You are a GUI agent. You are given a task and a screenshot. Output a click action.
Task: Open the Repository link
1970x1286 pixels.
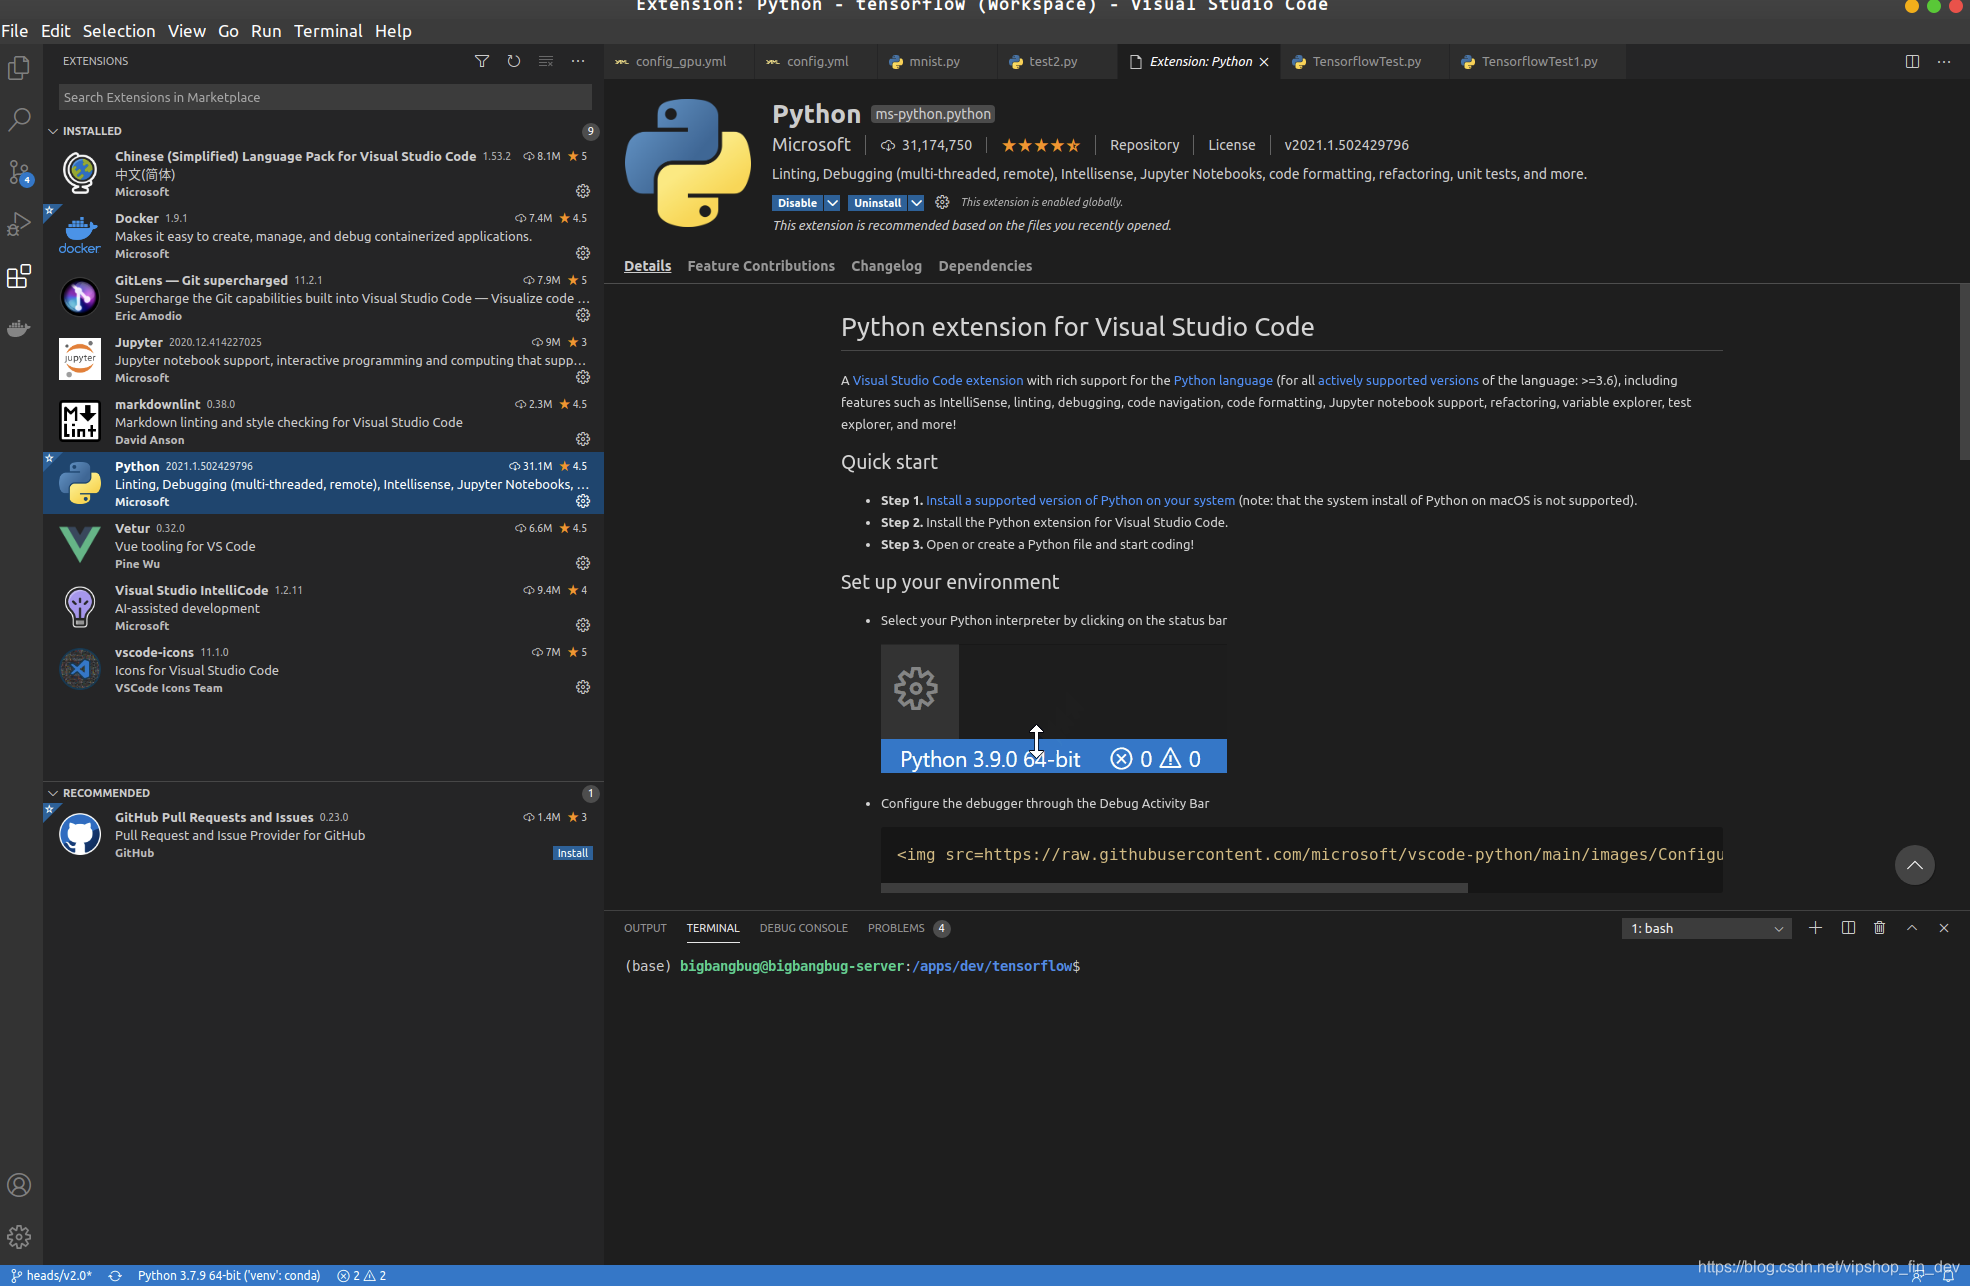[1144, 145]
